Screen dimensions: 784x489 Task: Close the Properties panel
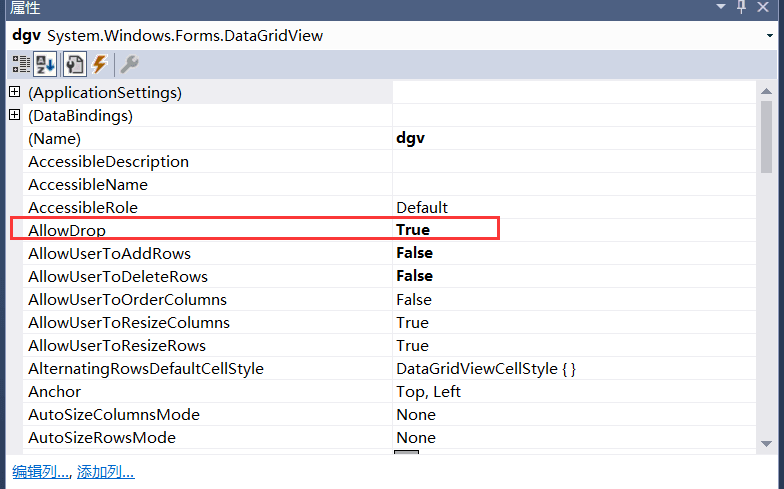tap(763, 7)
